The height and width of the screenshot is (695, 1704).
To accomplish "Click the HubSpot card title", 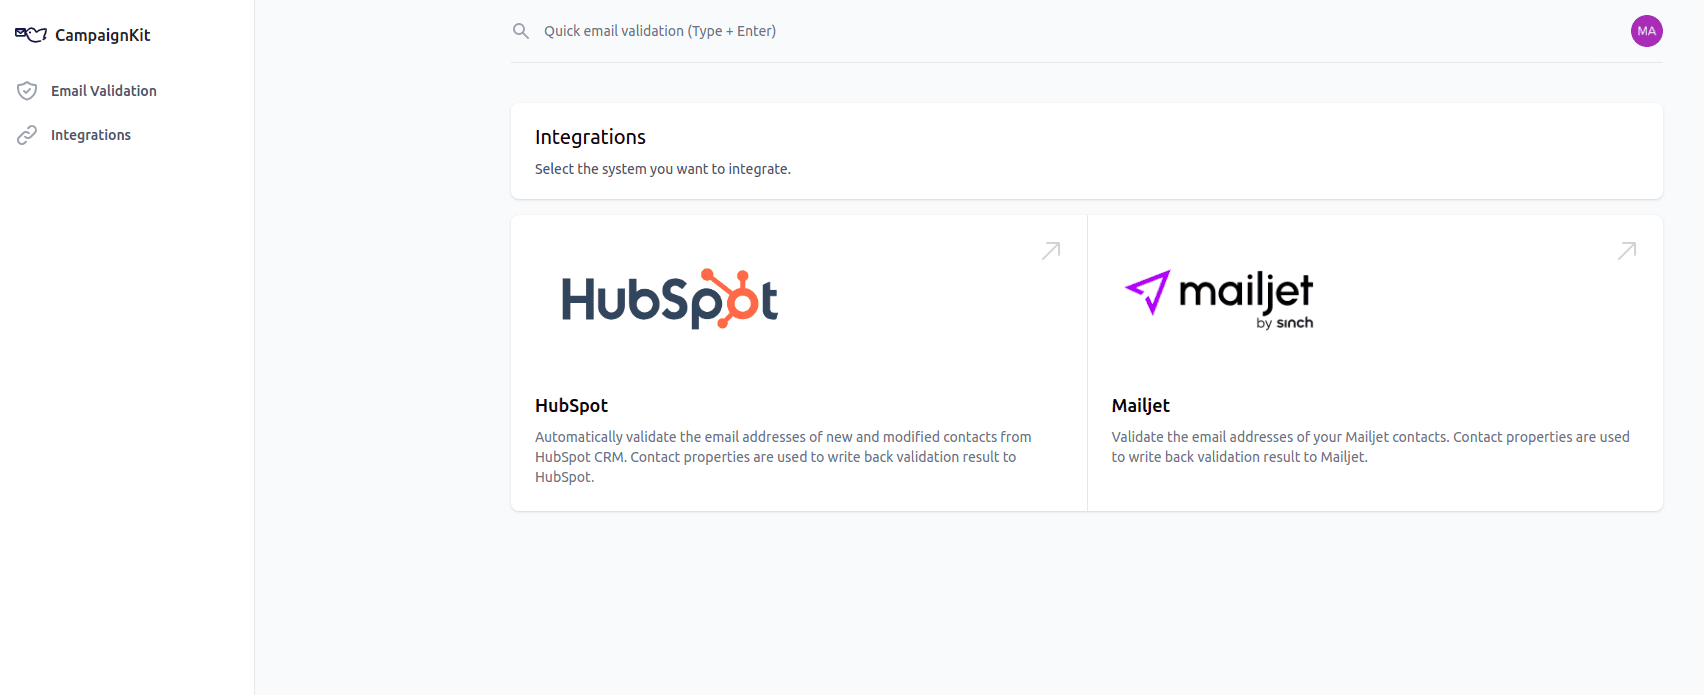I will [x=571, y=405].
